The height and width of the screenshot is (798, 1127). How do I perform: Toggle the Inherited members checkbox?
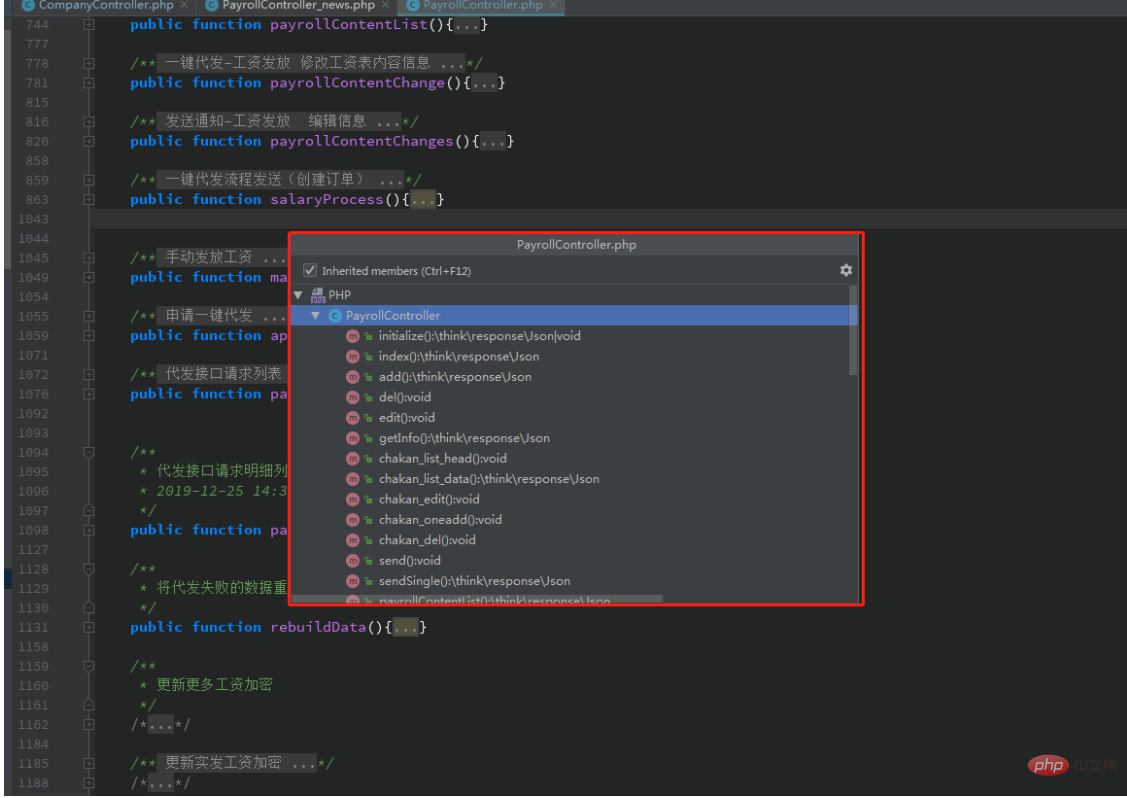(310, 270)
